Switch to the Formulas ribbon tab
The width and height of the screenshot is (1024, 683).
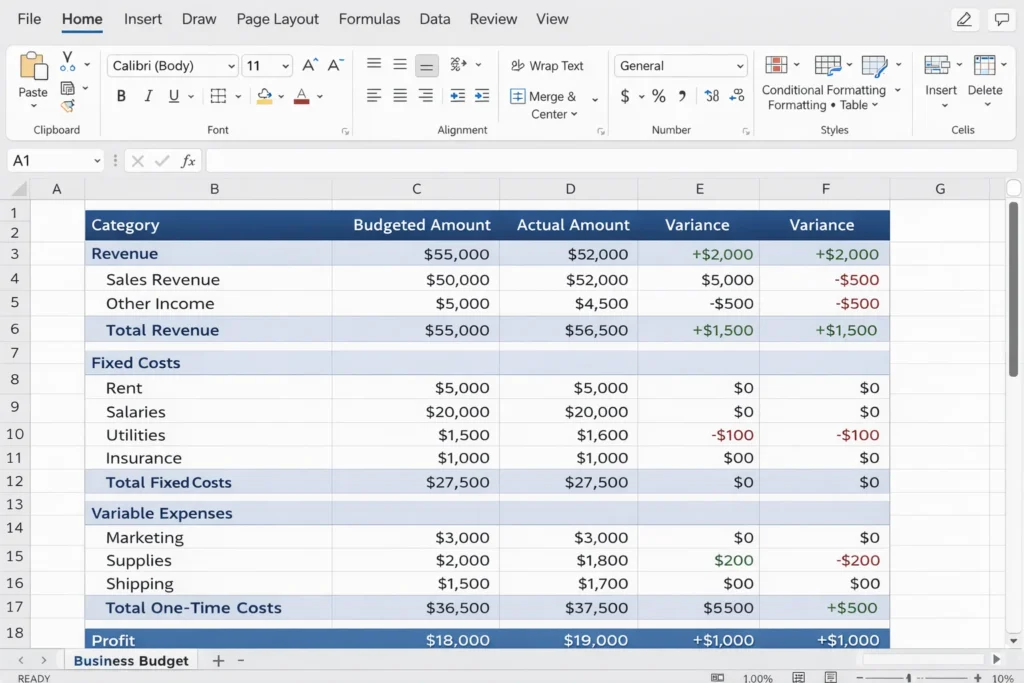369,19
